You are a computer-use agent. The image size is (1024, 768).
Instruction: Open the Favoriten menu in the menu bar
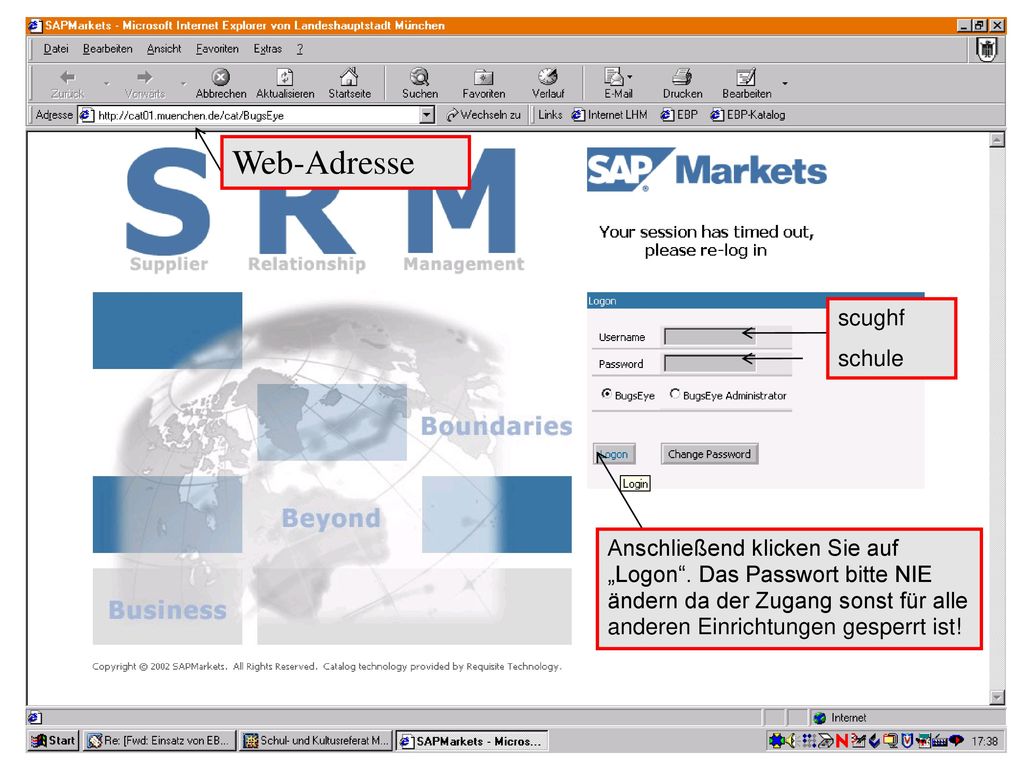click(x=217, y=49)
